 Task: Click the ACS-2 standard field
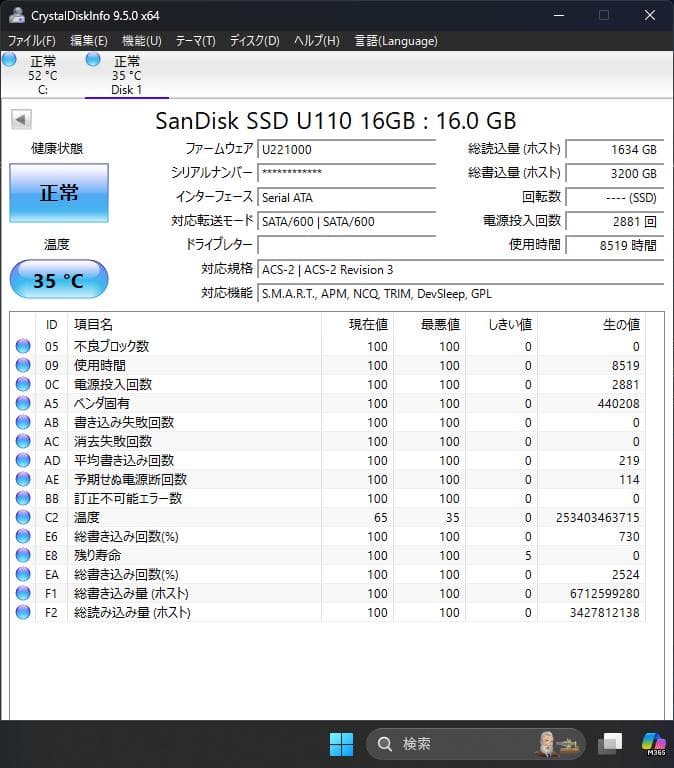pyautogui.click(x=460, y=269)
